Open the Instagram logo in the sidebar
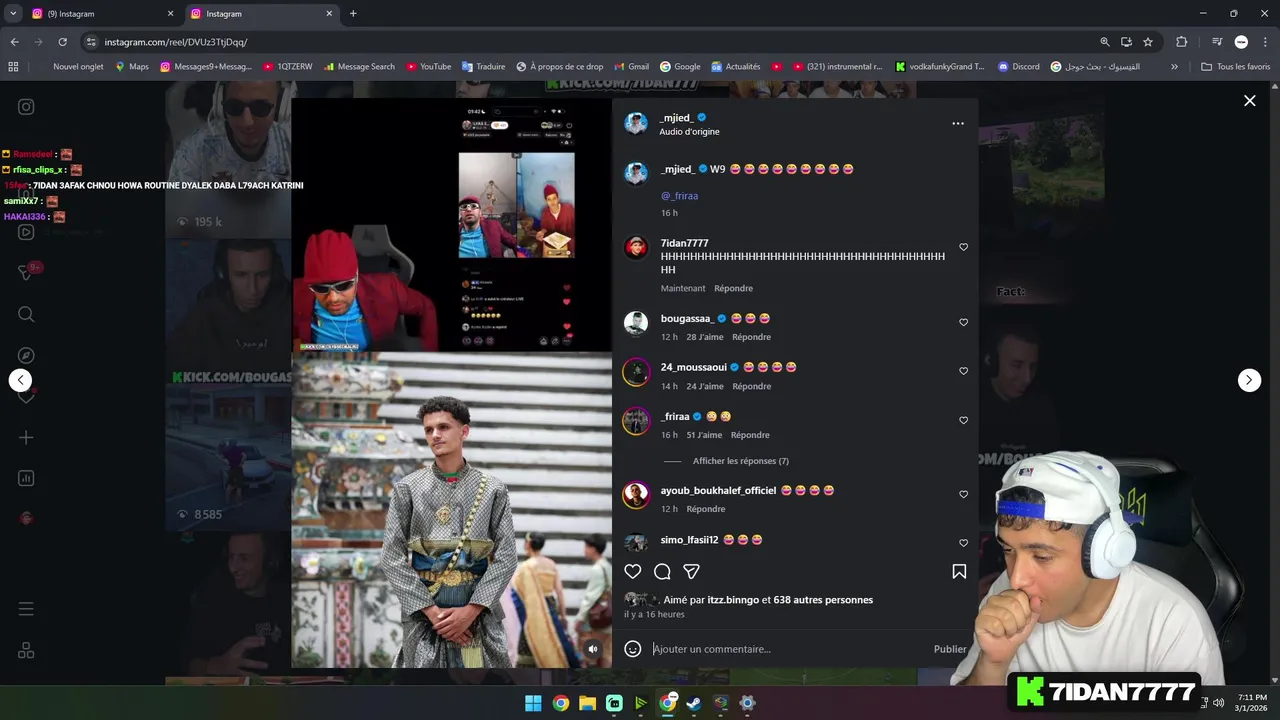The height and width of the screenshot is (720, 1280). [x=27, y=107]
